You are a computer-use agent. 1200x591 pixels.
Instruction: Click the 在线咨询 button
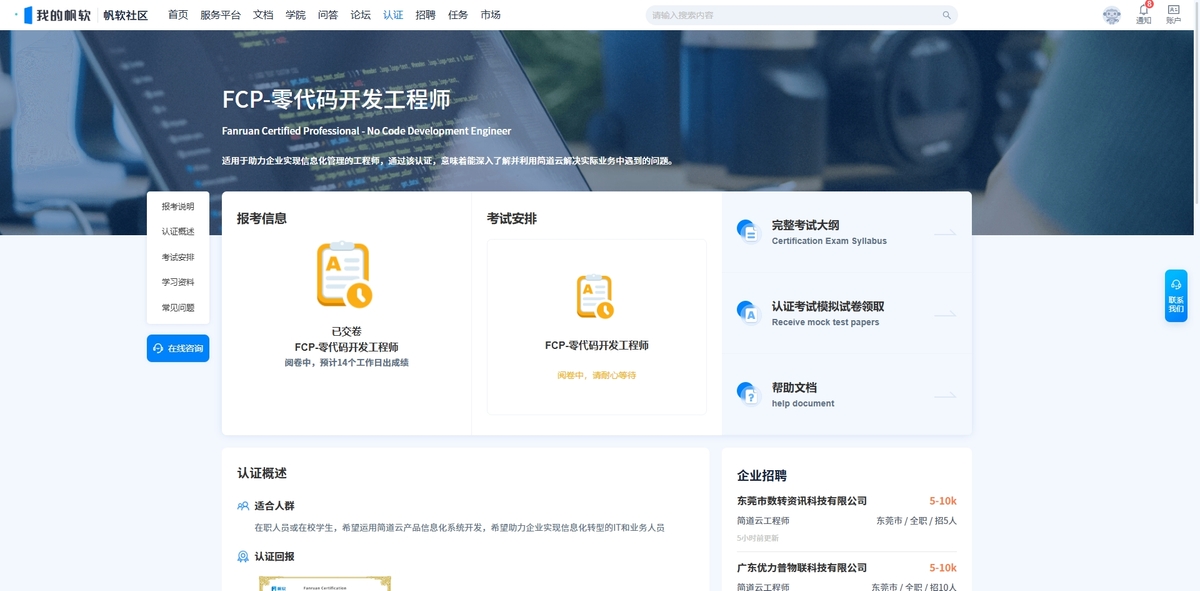[x=178, y=348]
